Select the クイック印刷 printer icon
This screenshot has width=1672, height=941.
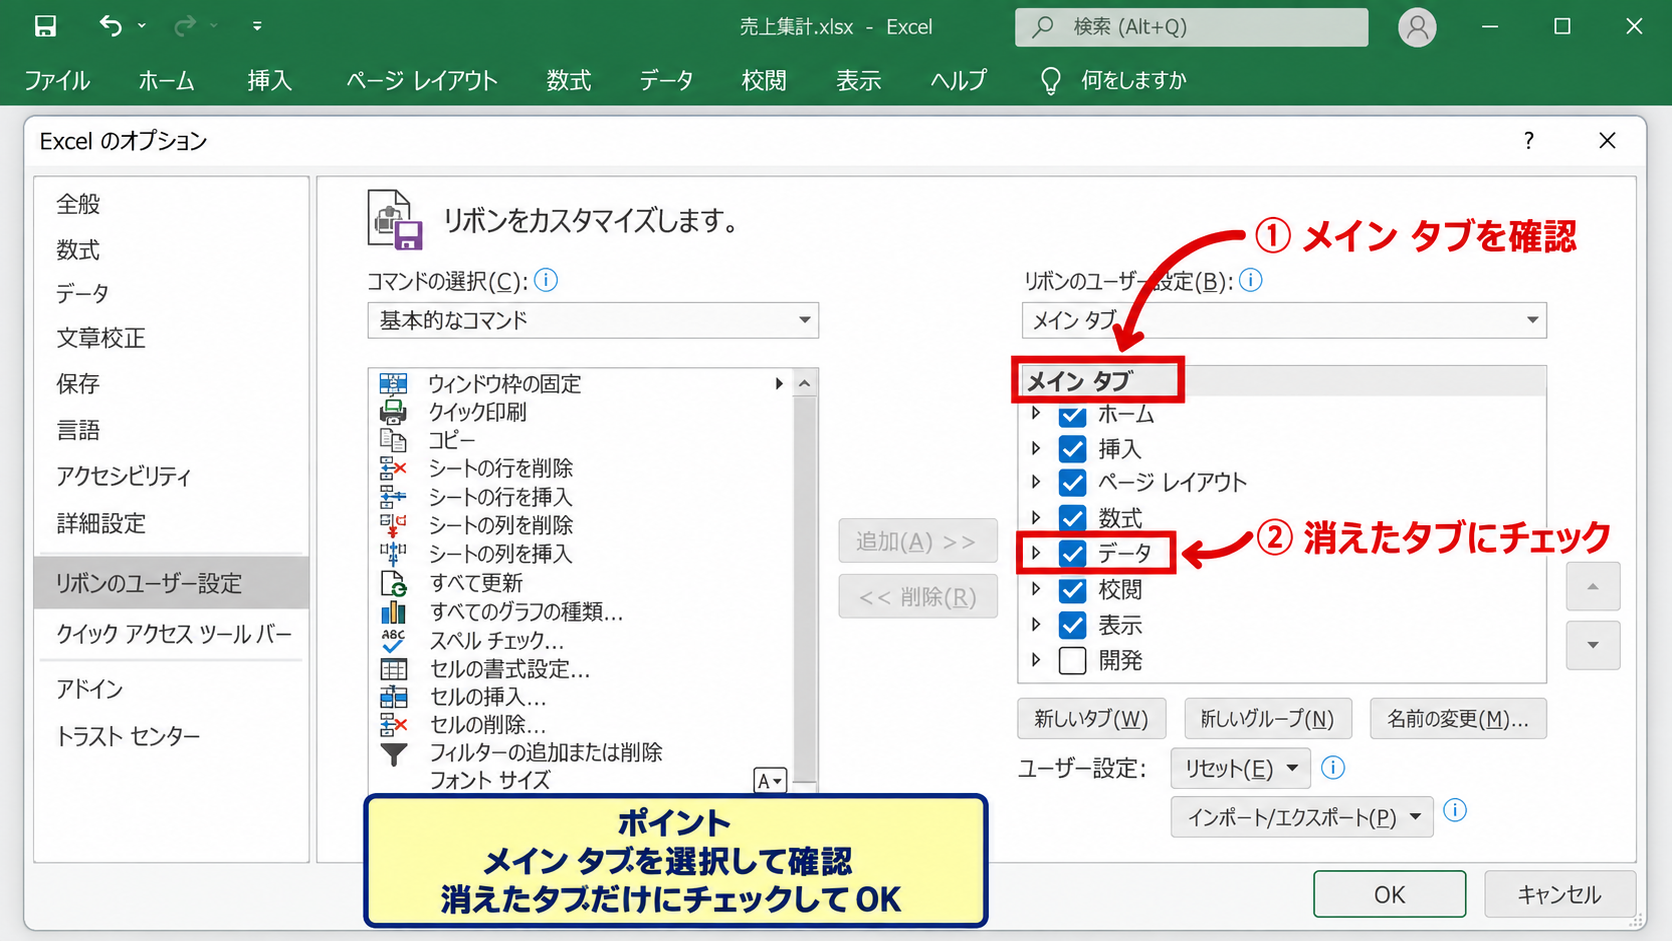tap(394, 411)
